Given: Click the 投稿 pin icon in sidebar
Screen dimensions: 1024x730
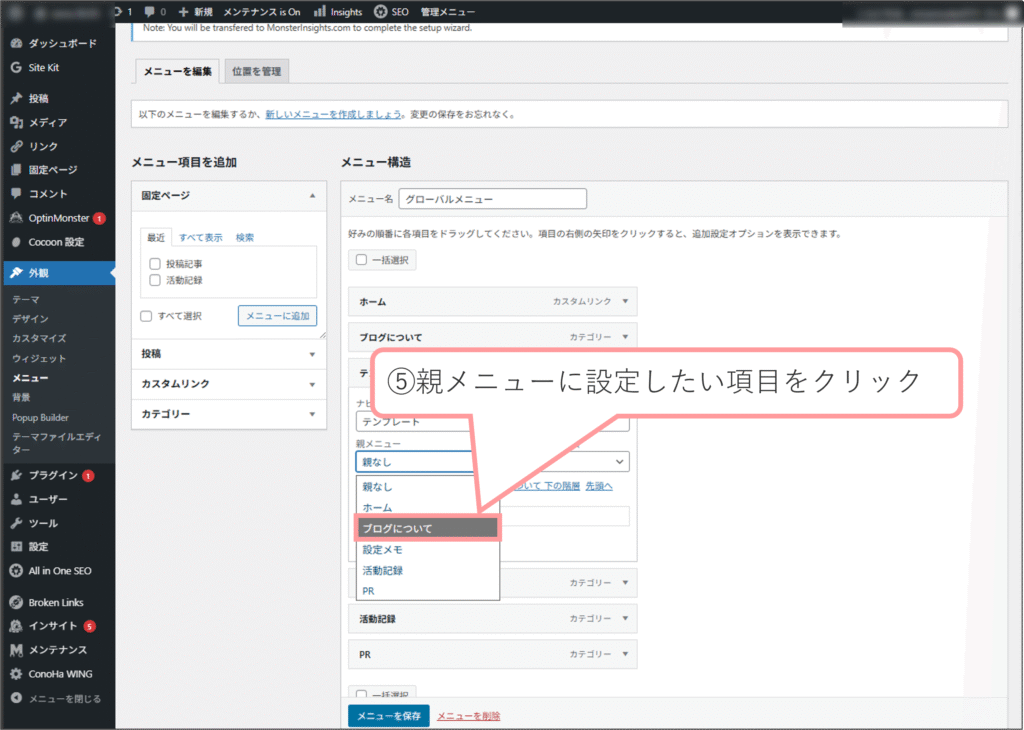Looking at the screenshot, I should (16, 99).
